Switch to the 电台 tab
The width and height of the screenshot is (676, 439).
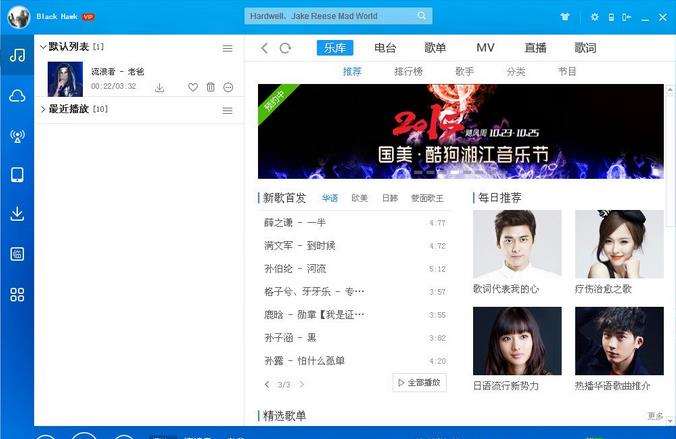point(385,48)
